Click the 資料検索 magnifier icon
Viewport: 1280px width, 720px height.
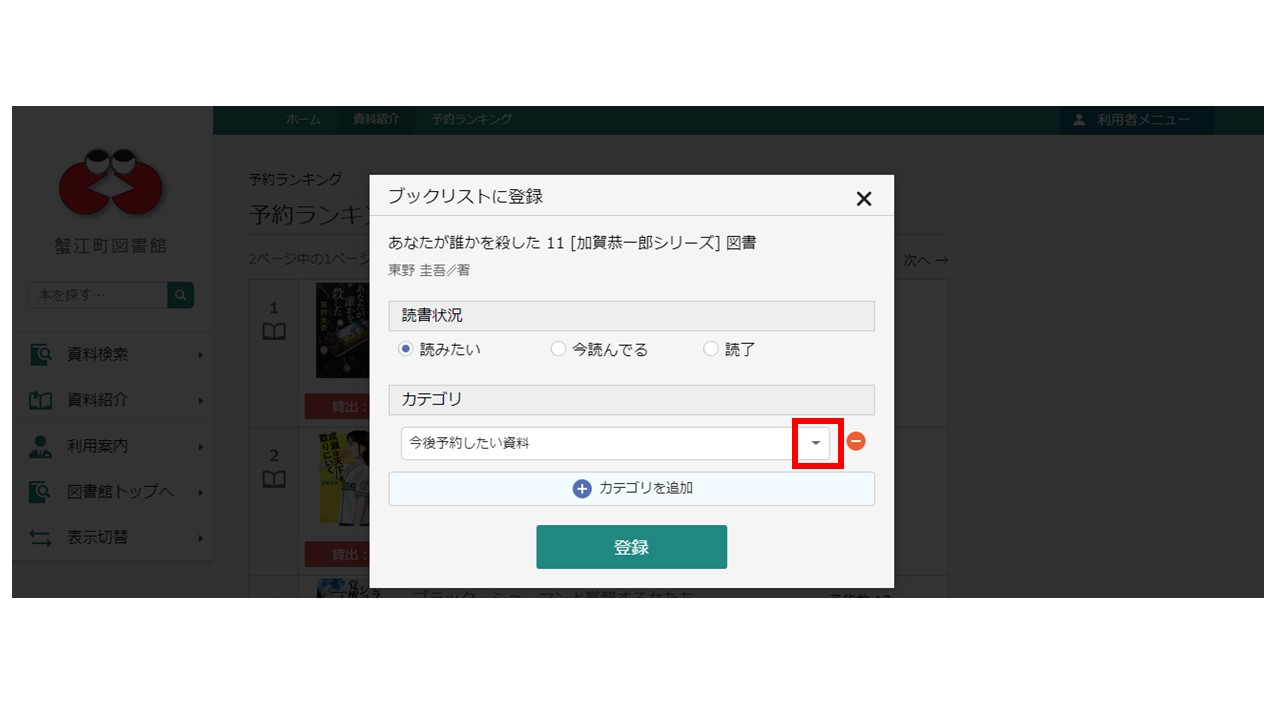pyautogui.click(x=40, y=354)
